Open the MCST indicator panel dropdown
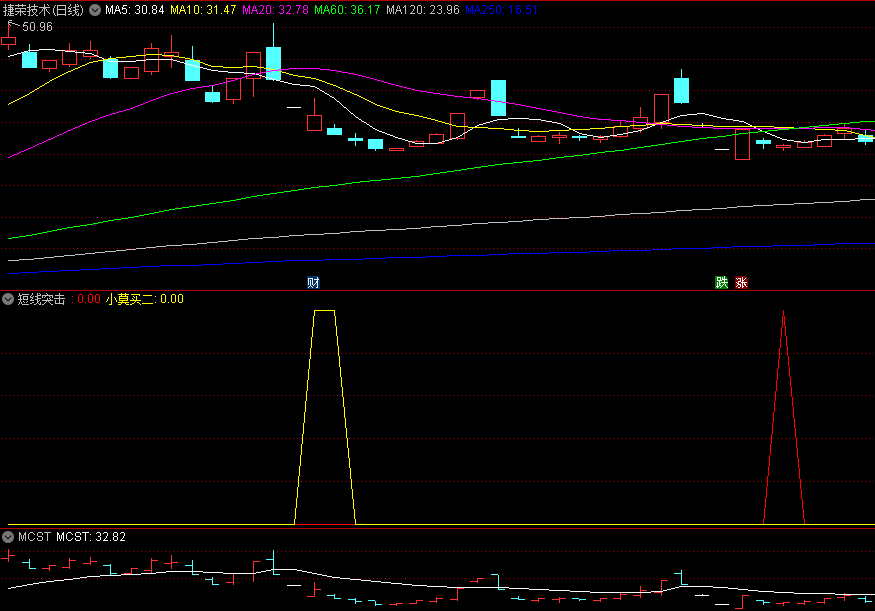Image resolution: width=875 pixels, height=611 pixels. tap(8, 537)
